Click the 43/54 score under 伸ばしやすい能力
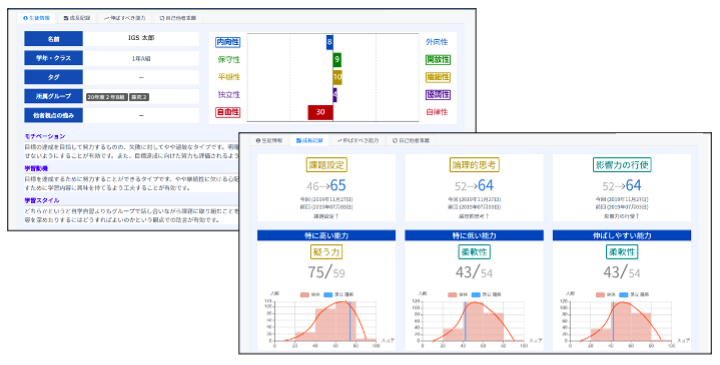This screenshot has height=365, width=720. click(x=622, y=273)
